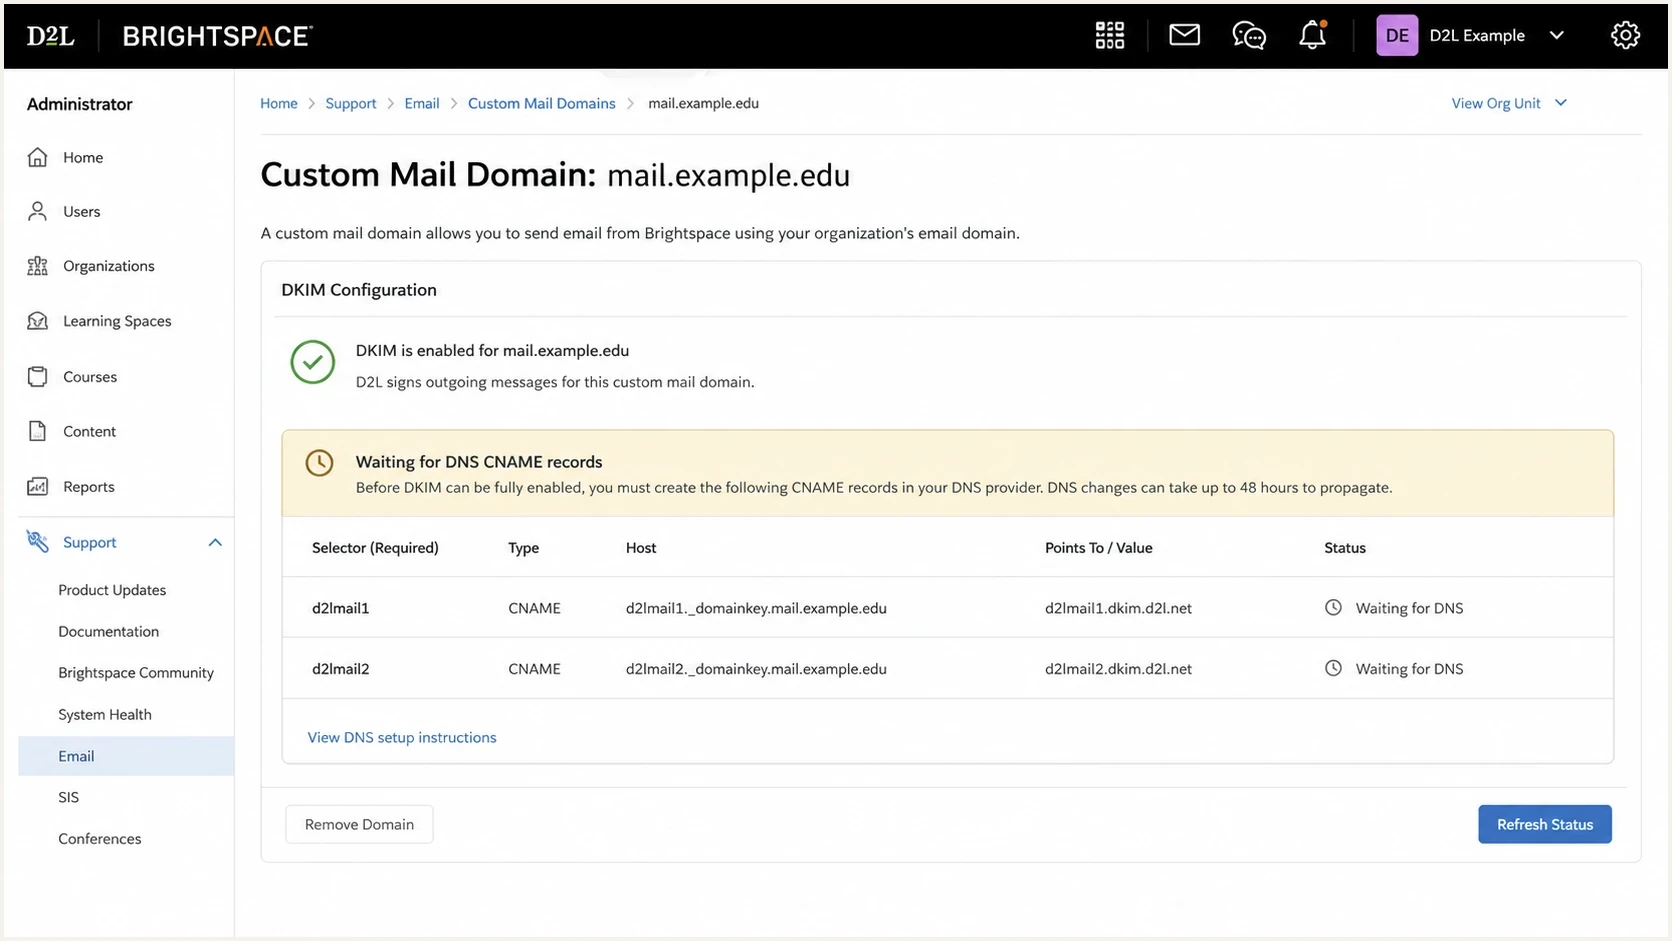Screen dimensions: 1672x941
Task: Select the Support menu label
Action: [90, 542]
